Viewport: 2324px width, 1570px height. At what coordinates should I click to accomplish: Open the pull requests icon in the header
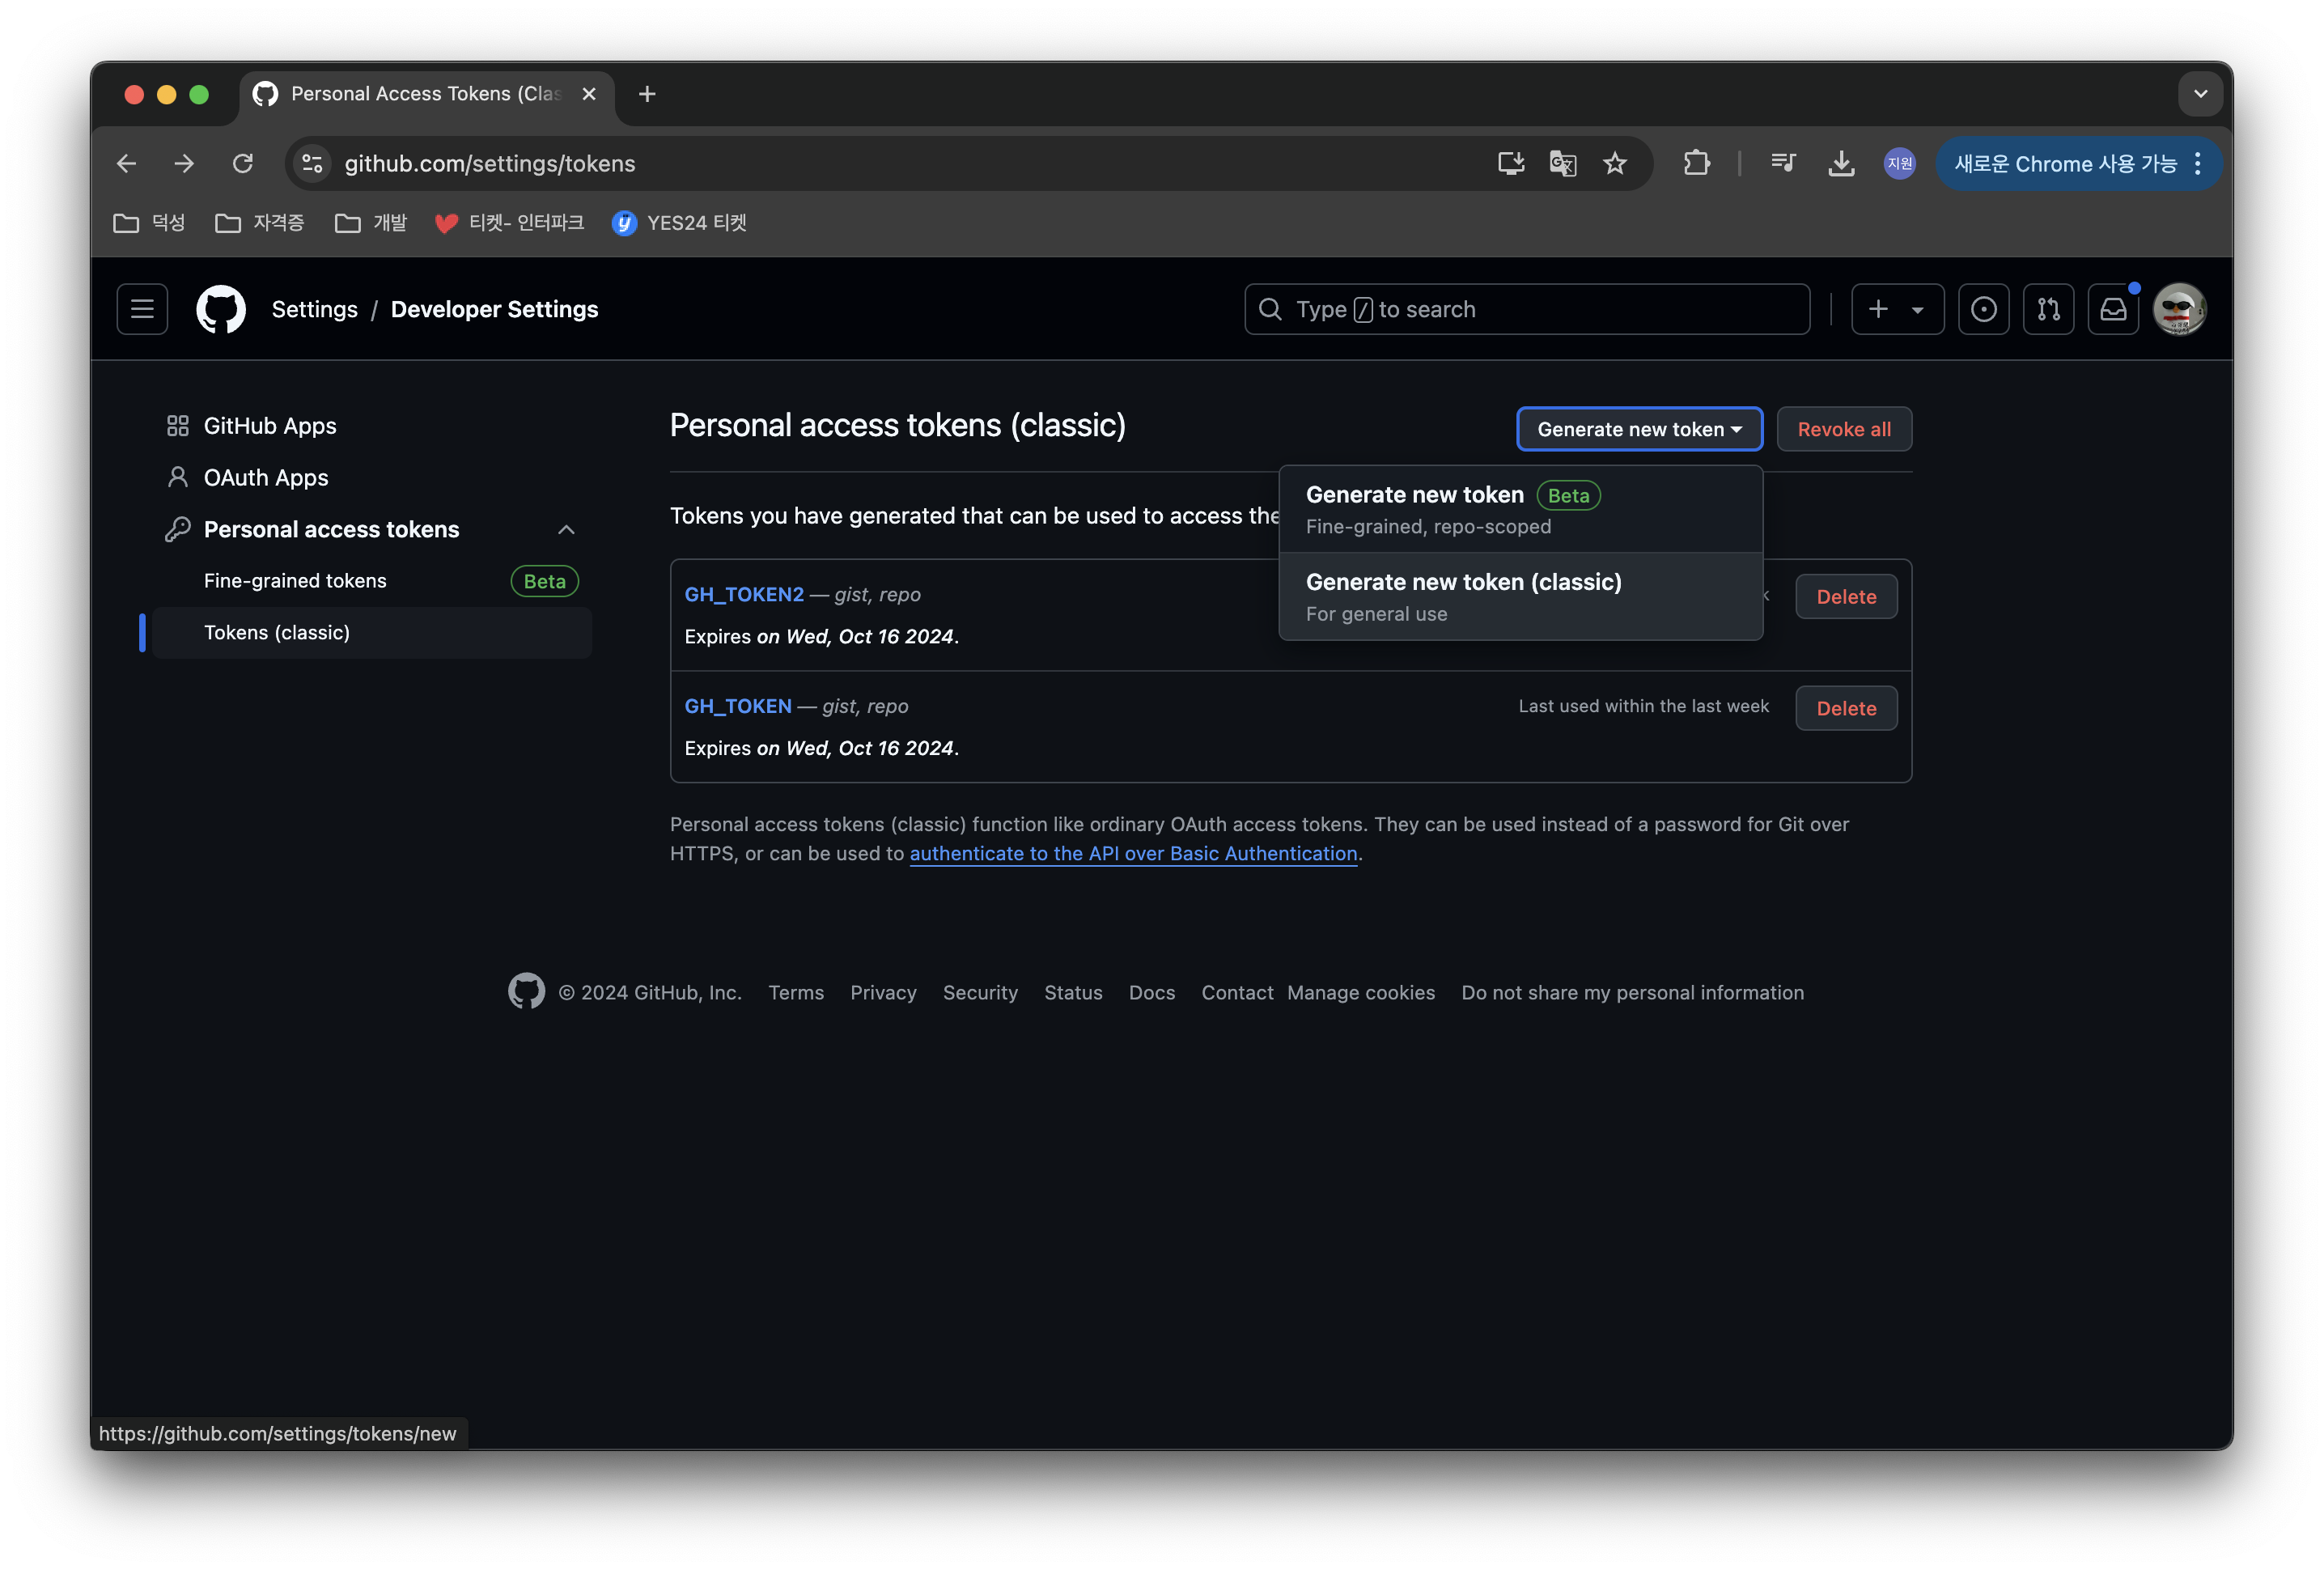(x=2048, y=309)
